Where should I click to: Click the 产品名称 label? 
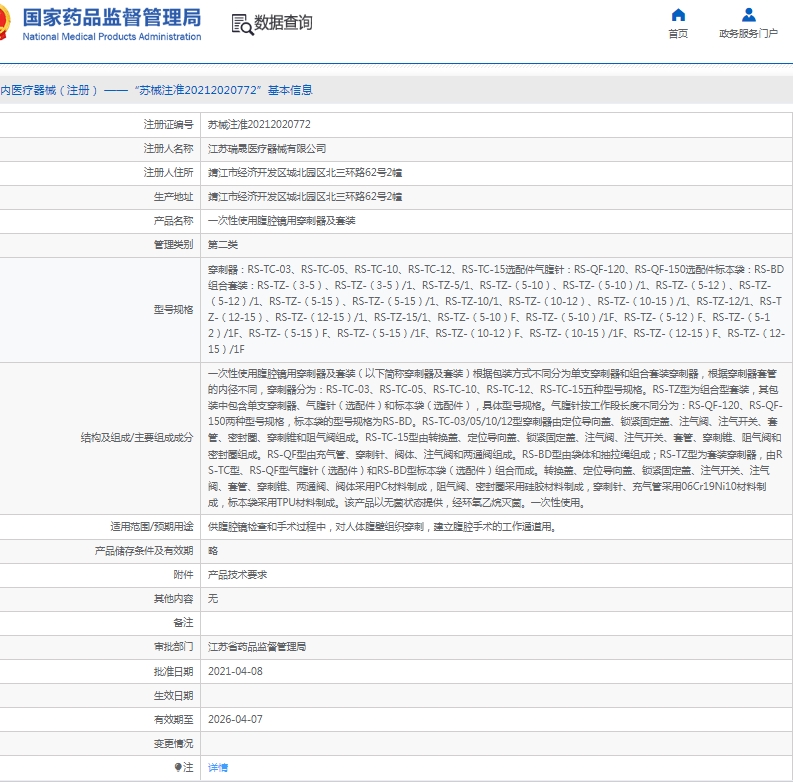173,221
